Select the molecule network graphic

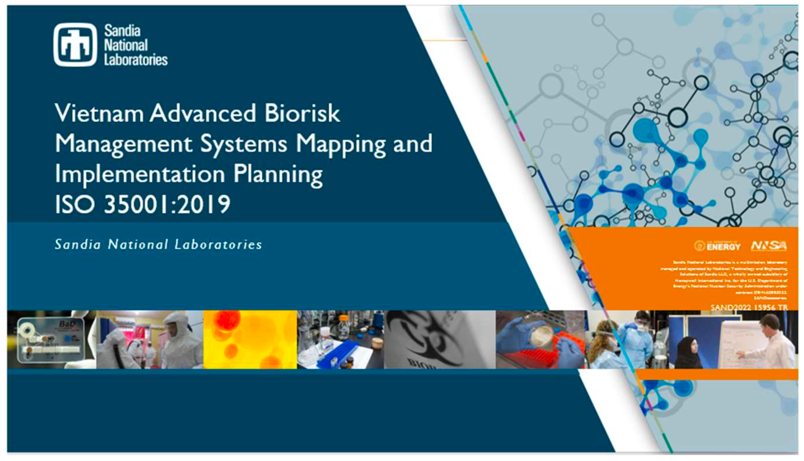(x=640, y=110)
